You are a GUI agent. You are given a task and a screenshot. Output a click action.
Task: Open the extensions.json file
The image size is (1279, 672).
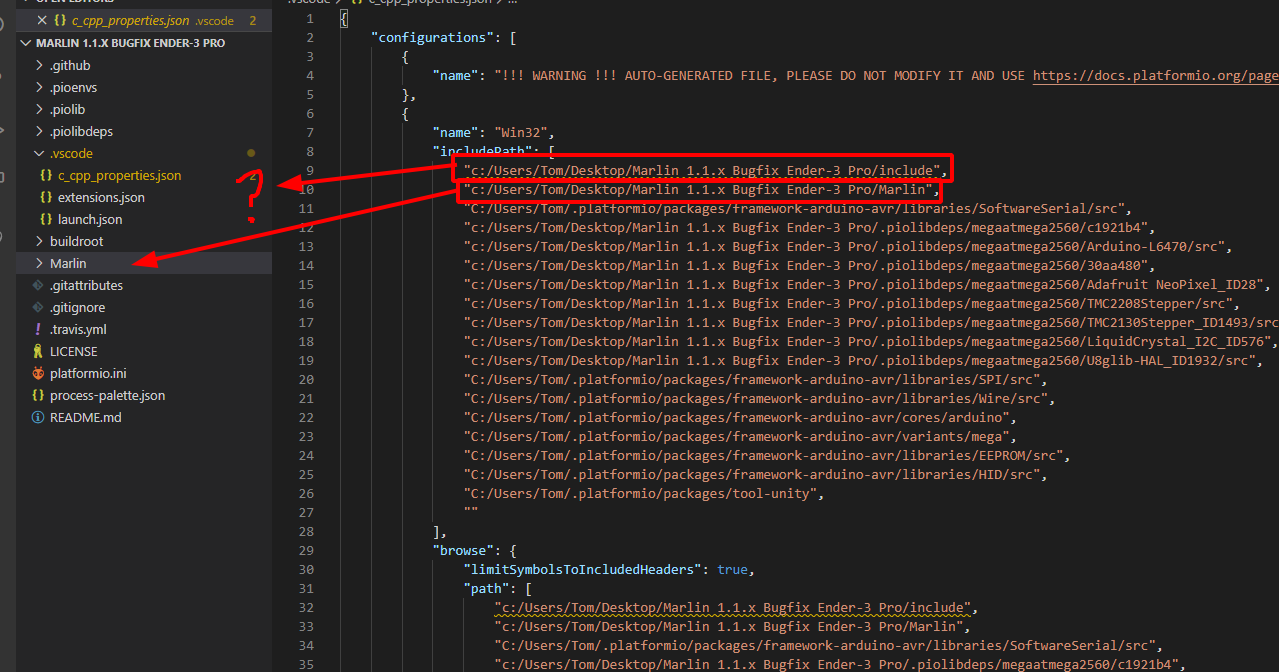pos(101,197)
